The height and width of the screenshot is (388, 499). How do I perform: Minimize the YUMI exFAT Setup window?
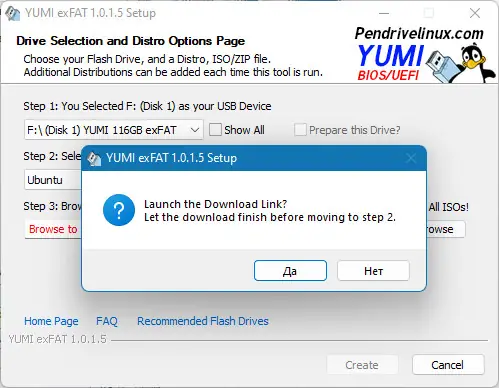(x=384, y=13)
